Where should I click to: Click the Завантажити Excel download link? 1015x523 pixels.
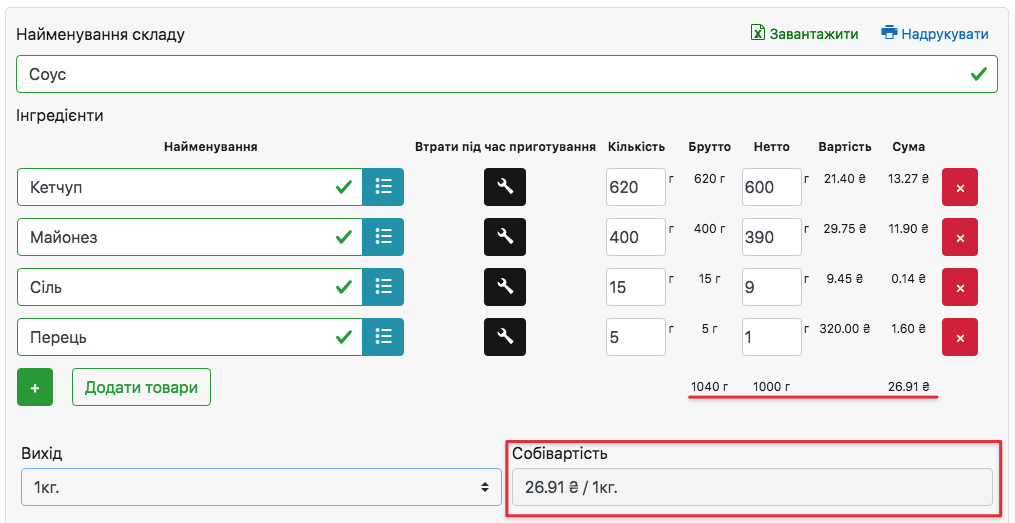pyautogui.click(x=805, y=34)
